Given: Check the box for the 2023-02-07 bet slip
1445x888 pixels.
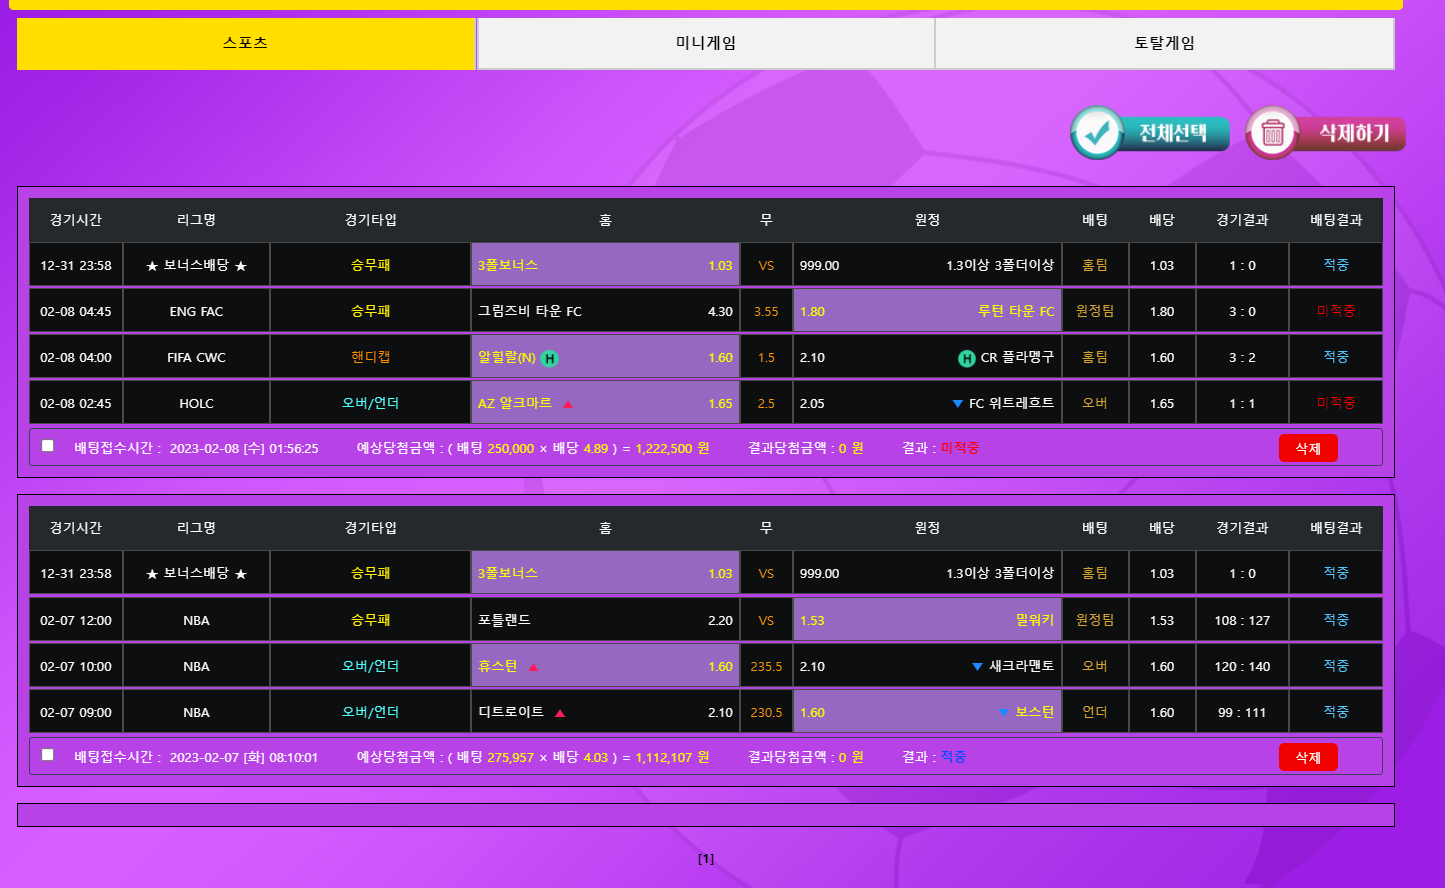Looking at the screenshot, I should click(x=48, y=755).
